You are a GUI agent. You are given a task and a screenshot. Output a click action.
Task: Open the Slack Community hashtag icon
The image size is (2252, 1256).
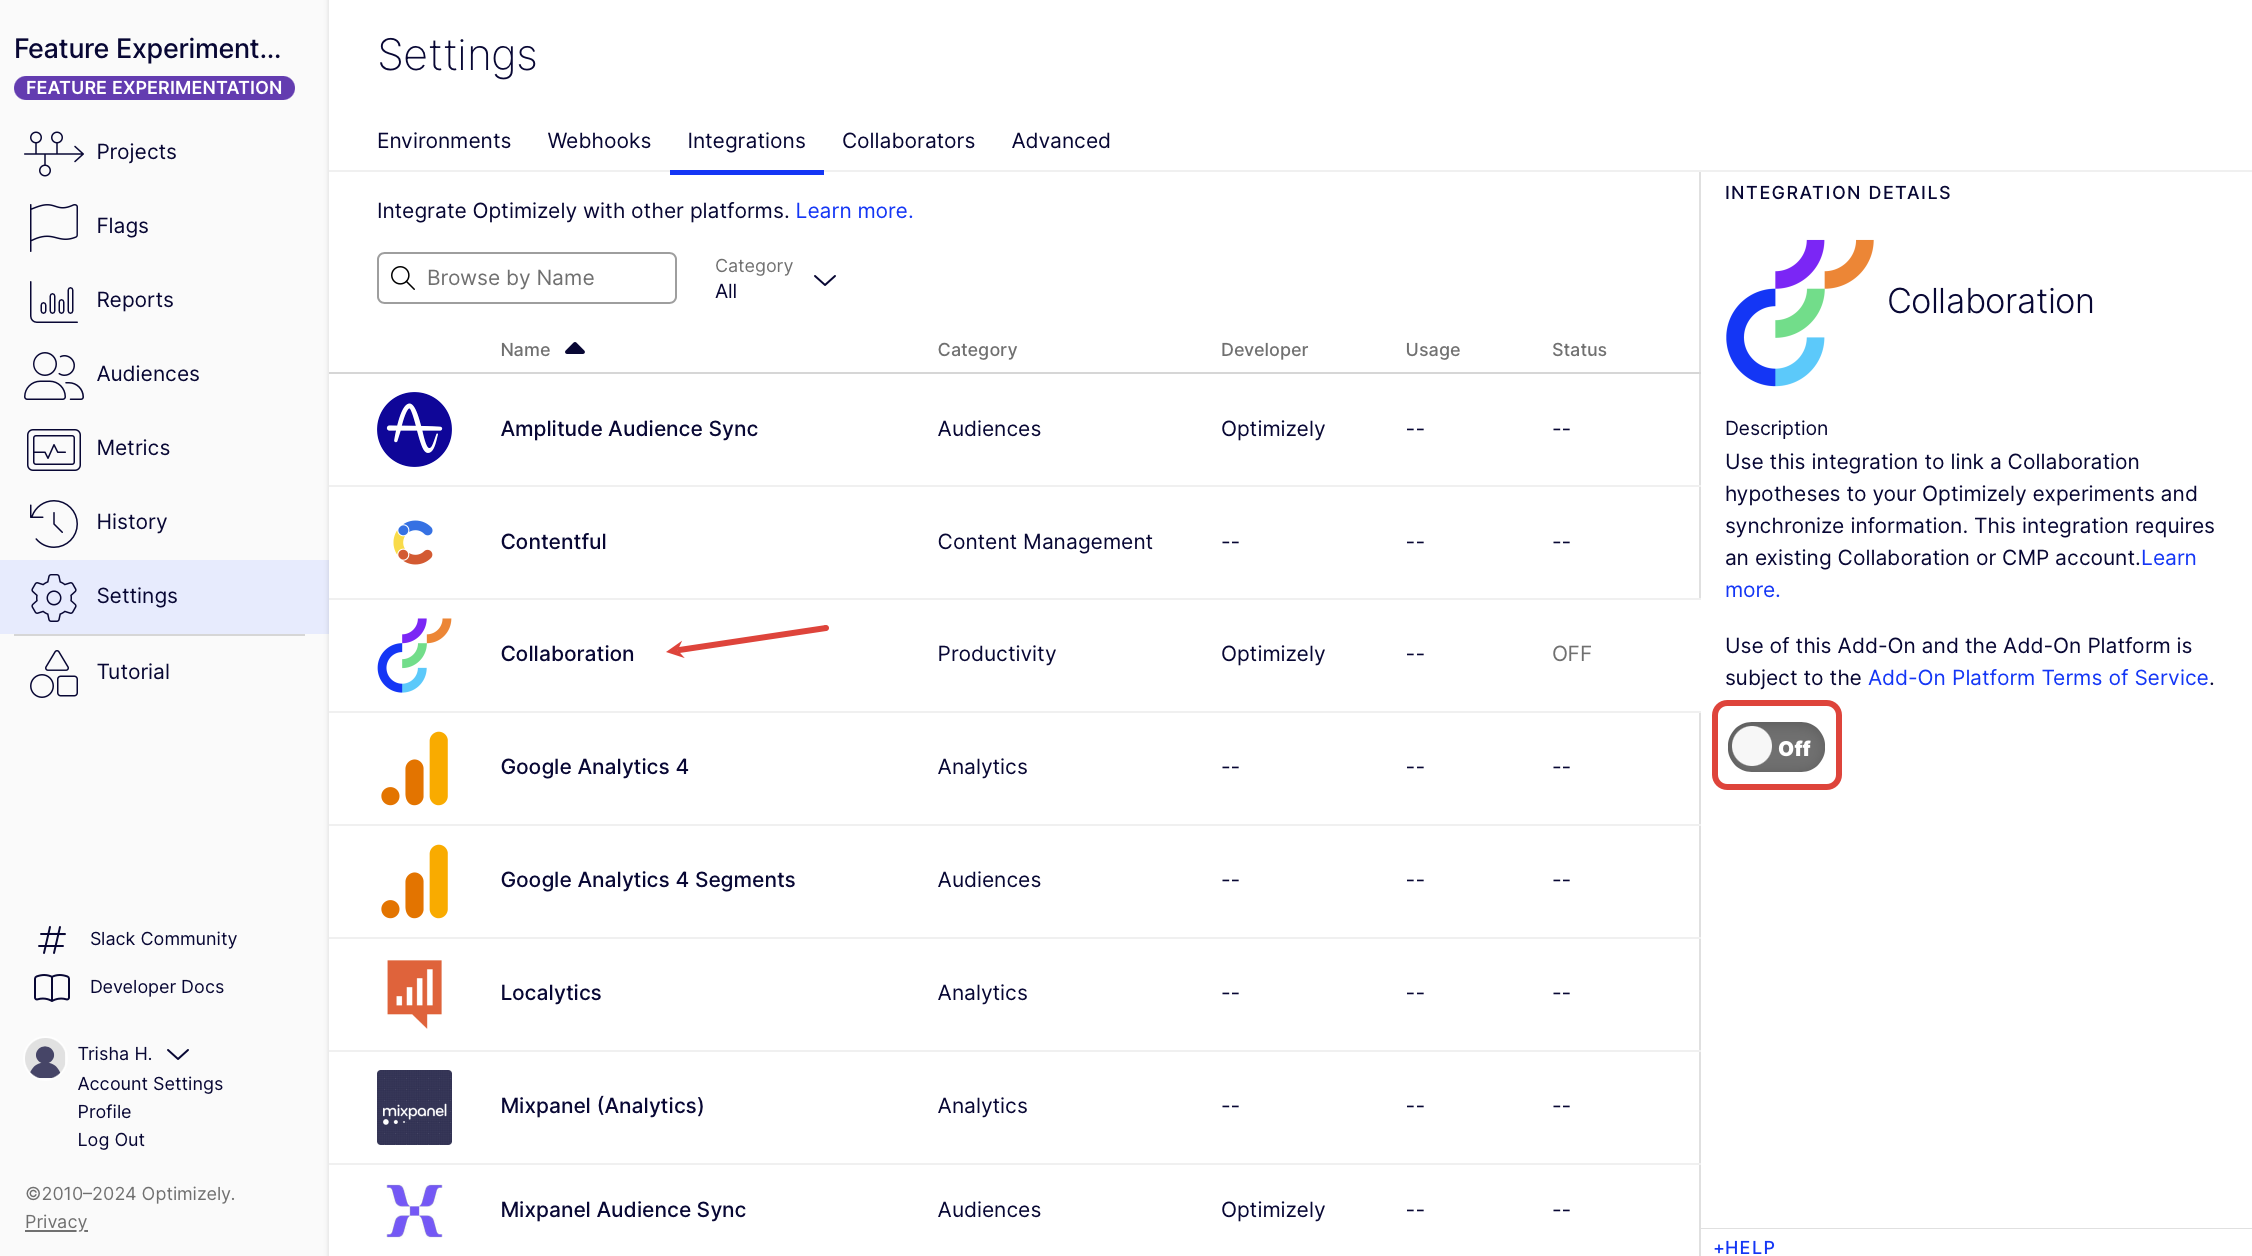[x=52, y=939]
